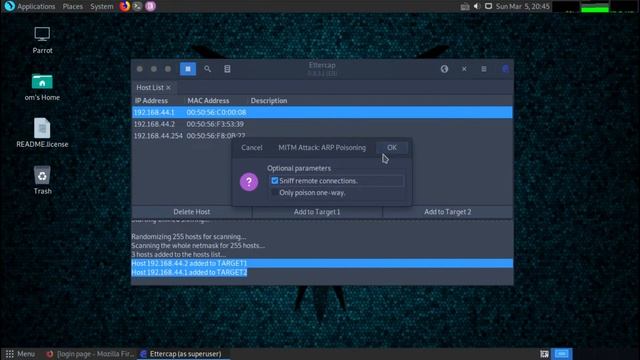Click the Parrot logo in top panel
640x360 pixels.
[x=9, y=6]
